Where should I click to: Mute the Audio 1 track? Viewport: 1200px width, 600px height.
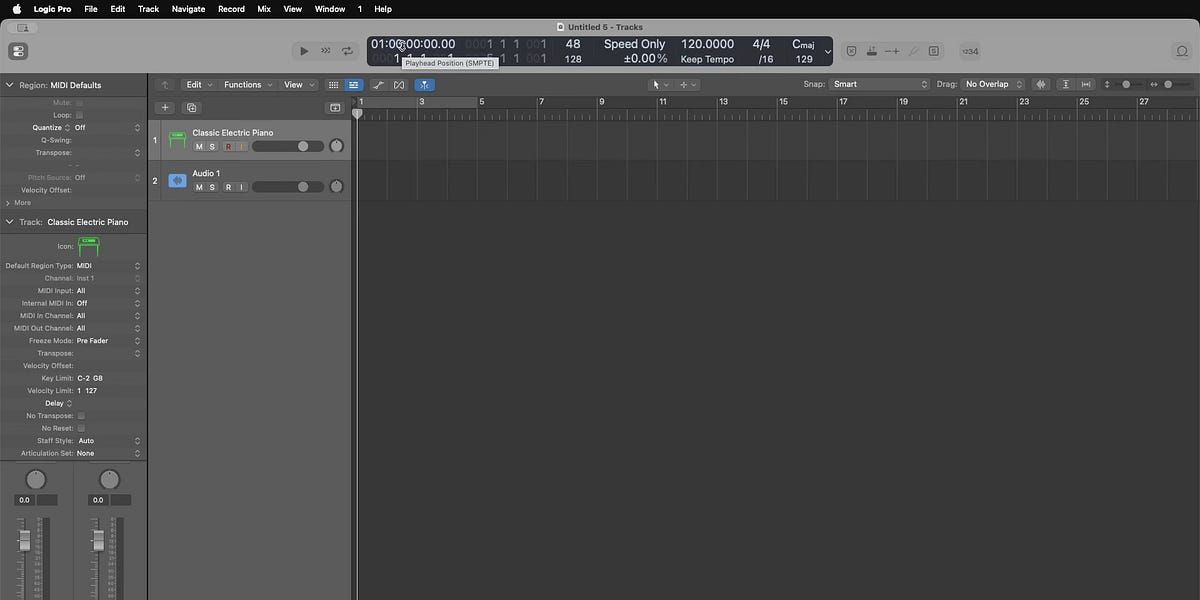(x=199, y=187)
